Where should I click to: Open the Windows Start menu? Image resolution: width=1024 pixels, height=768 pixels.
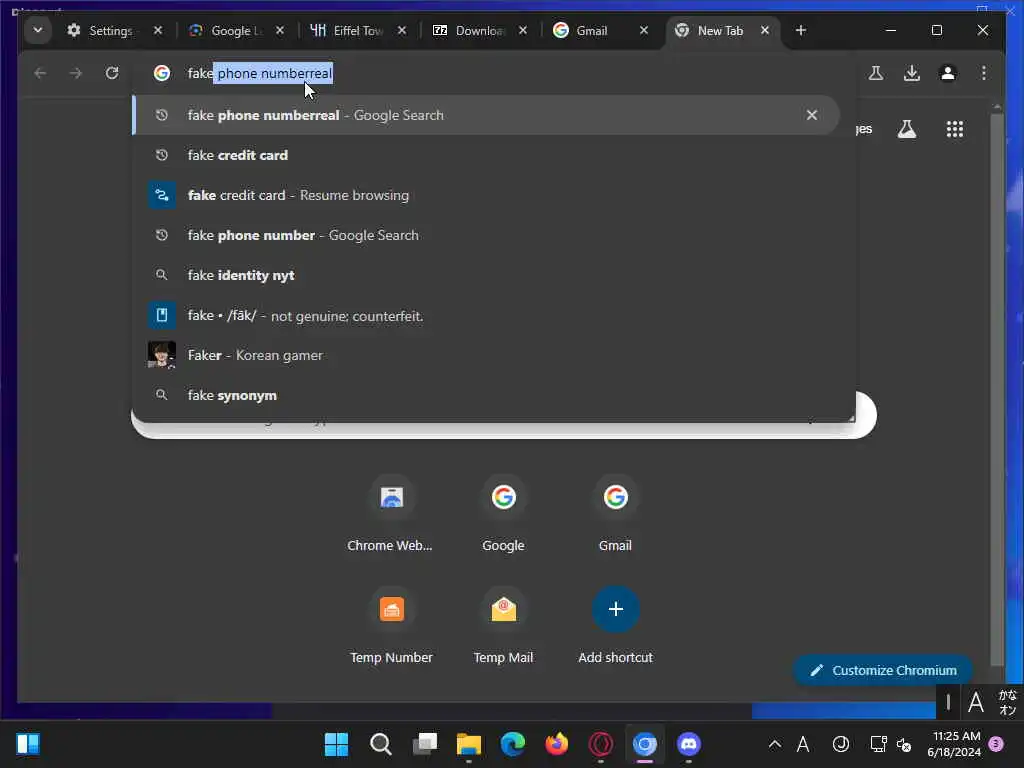click(336, 744)
